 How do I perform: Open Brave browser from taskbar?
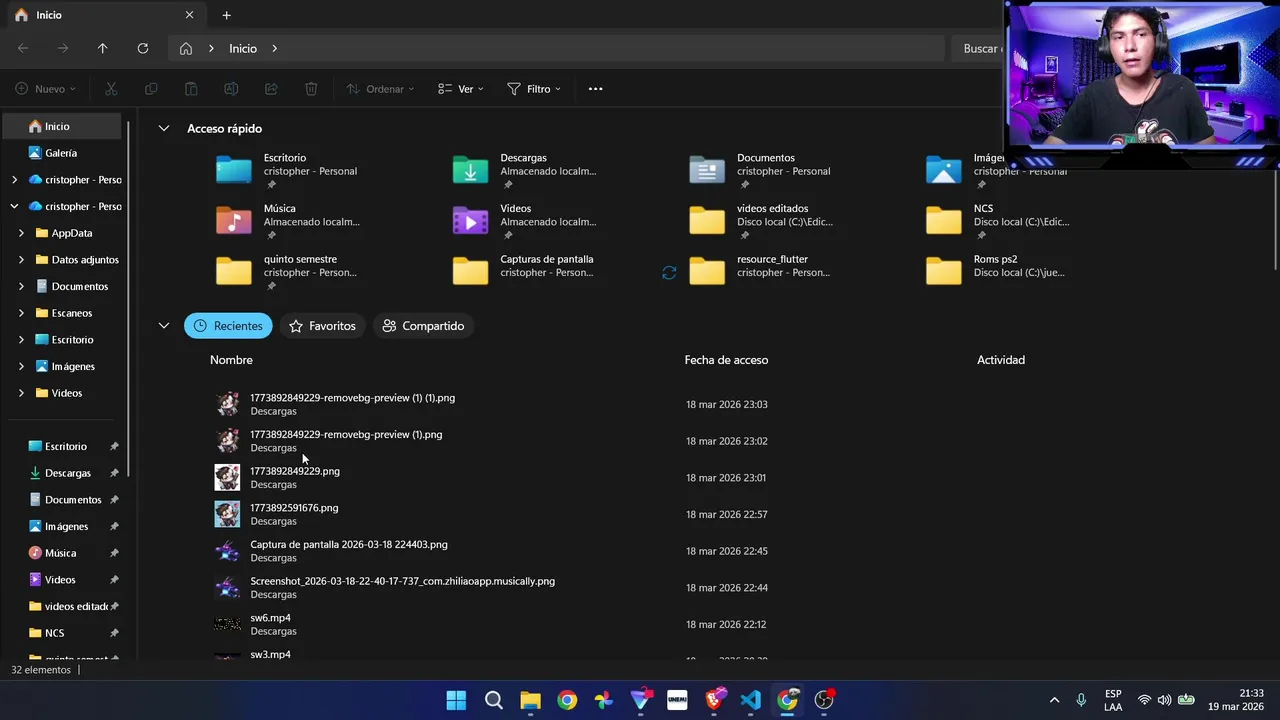coord(714,700)
